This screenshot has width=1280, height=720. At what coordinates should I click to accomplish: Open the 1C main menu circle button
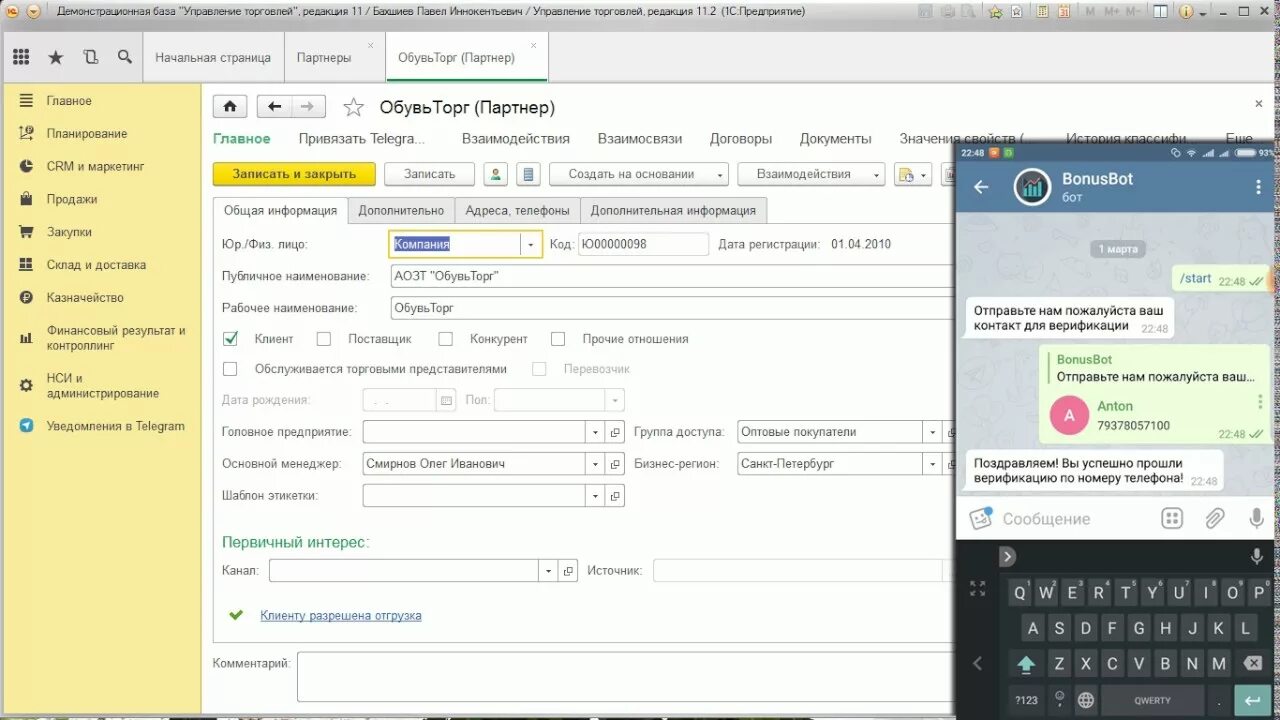[11, 11]
